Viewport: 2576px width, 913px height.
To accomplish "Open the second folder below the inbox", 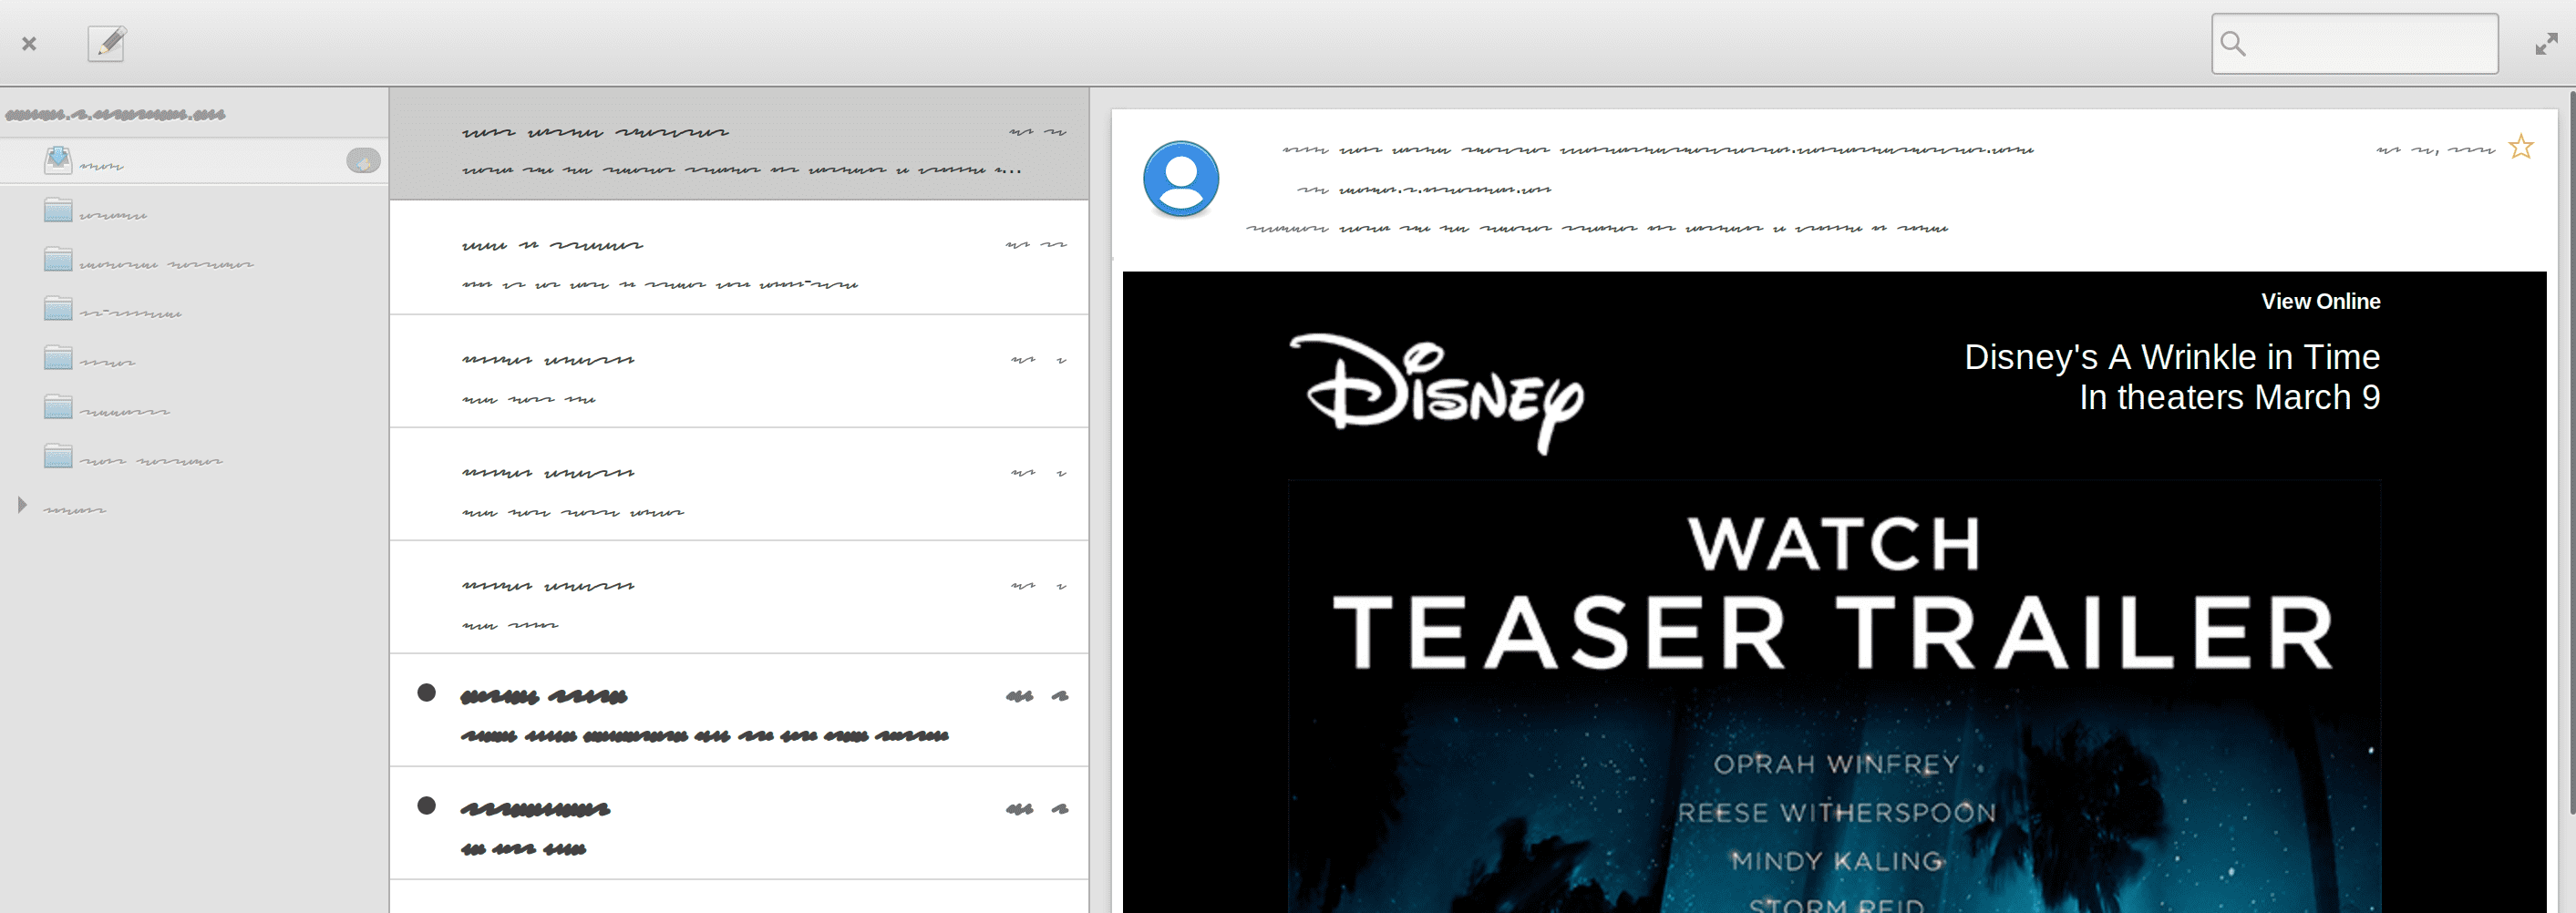I will pyautogui.click(x=194, y=260).
